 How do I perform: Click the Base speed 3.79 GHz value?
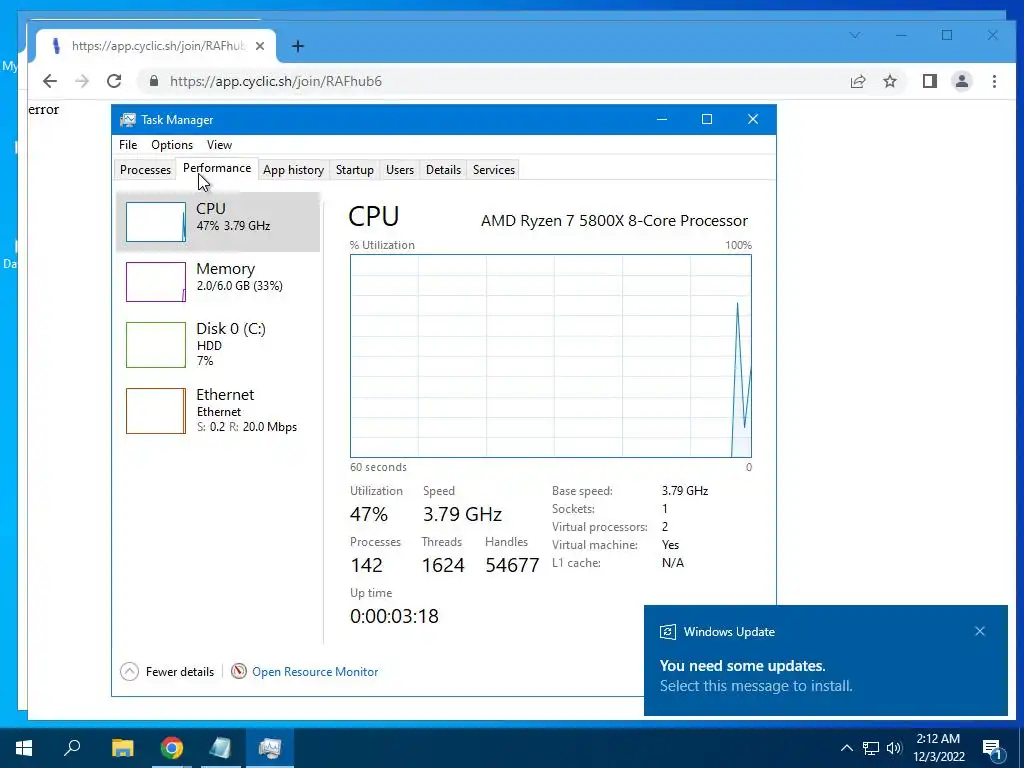click(685, 490)
